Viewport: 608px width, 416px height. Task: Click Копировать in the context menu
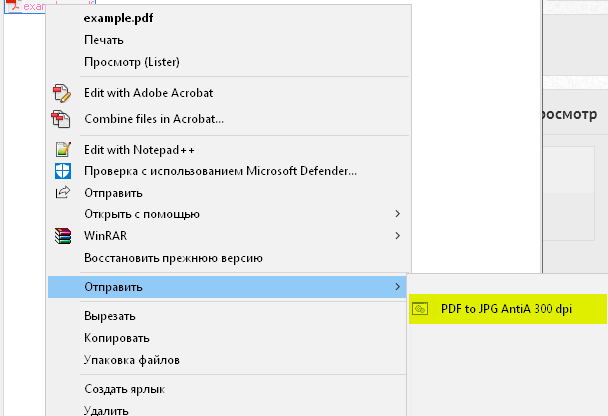tap(117, 338)
